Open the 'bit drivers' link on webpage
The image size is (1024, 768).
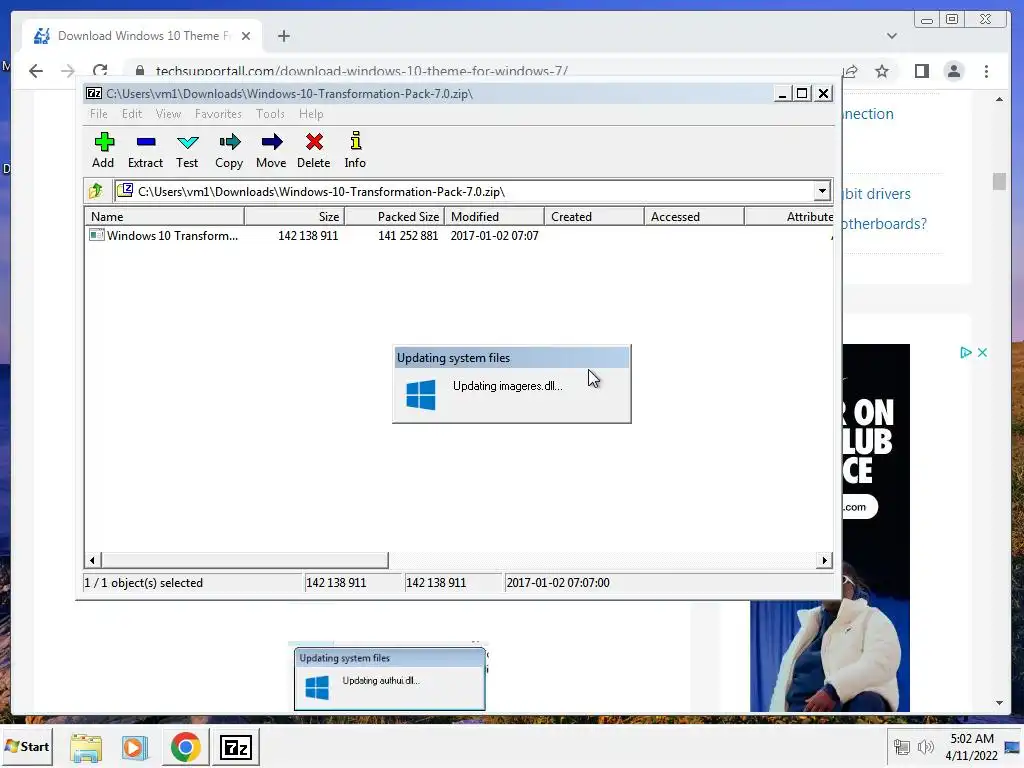(x=875, y=194)
